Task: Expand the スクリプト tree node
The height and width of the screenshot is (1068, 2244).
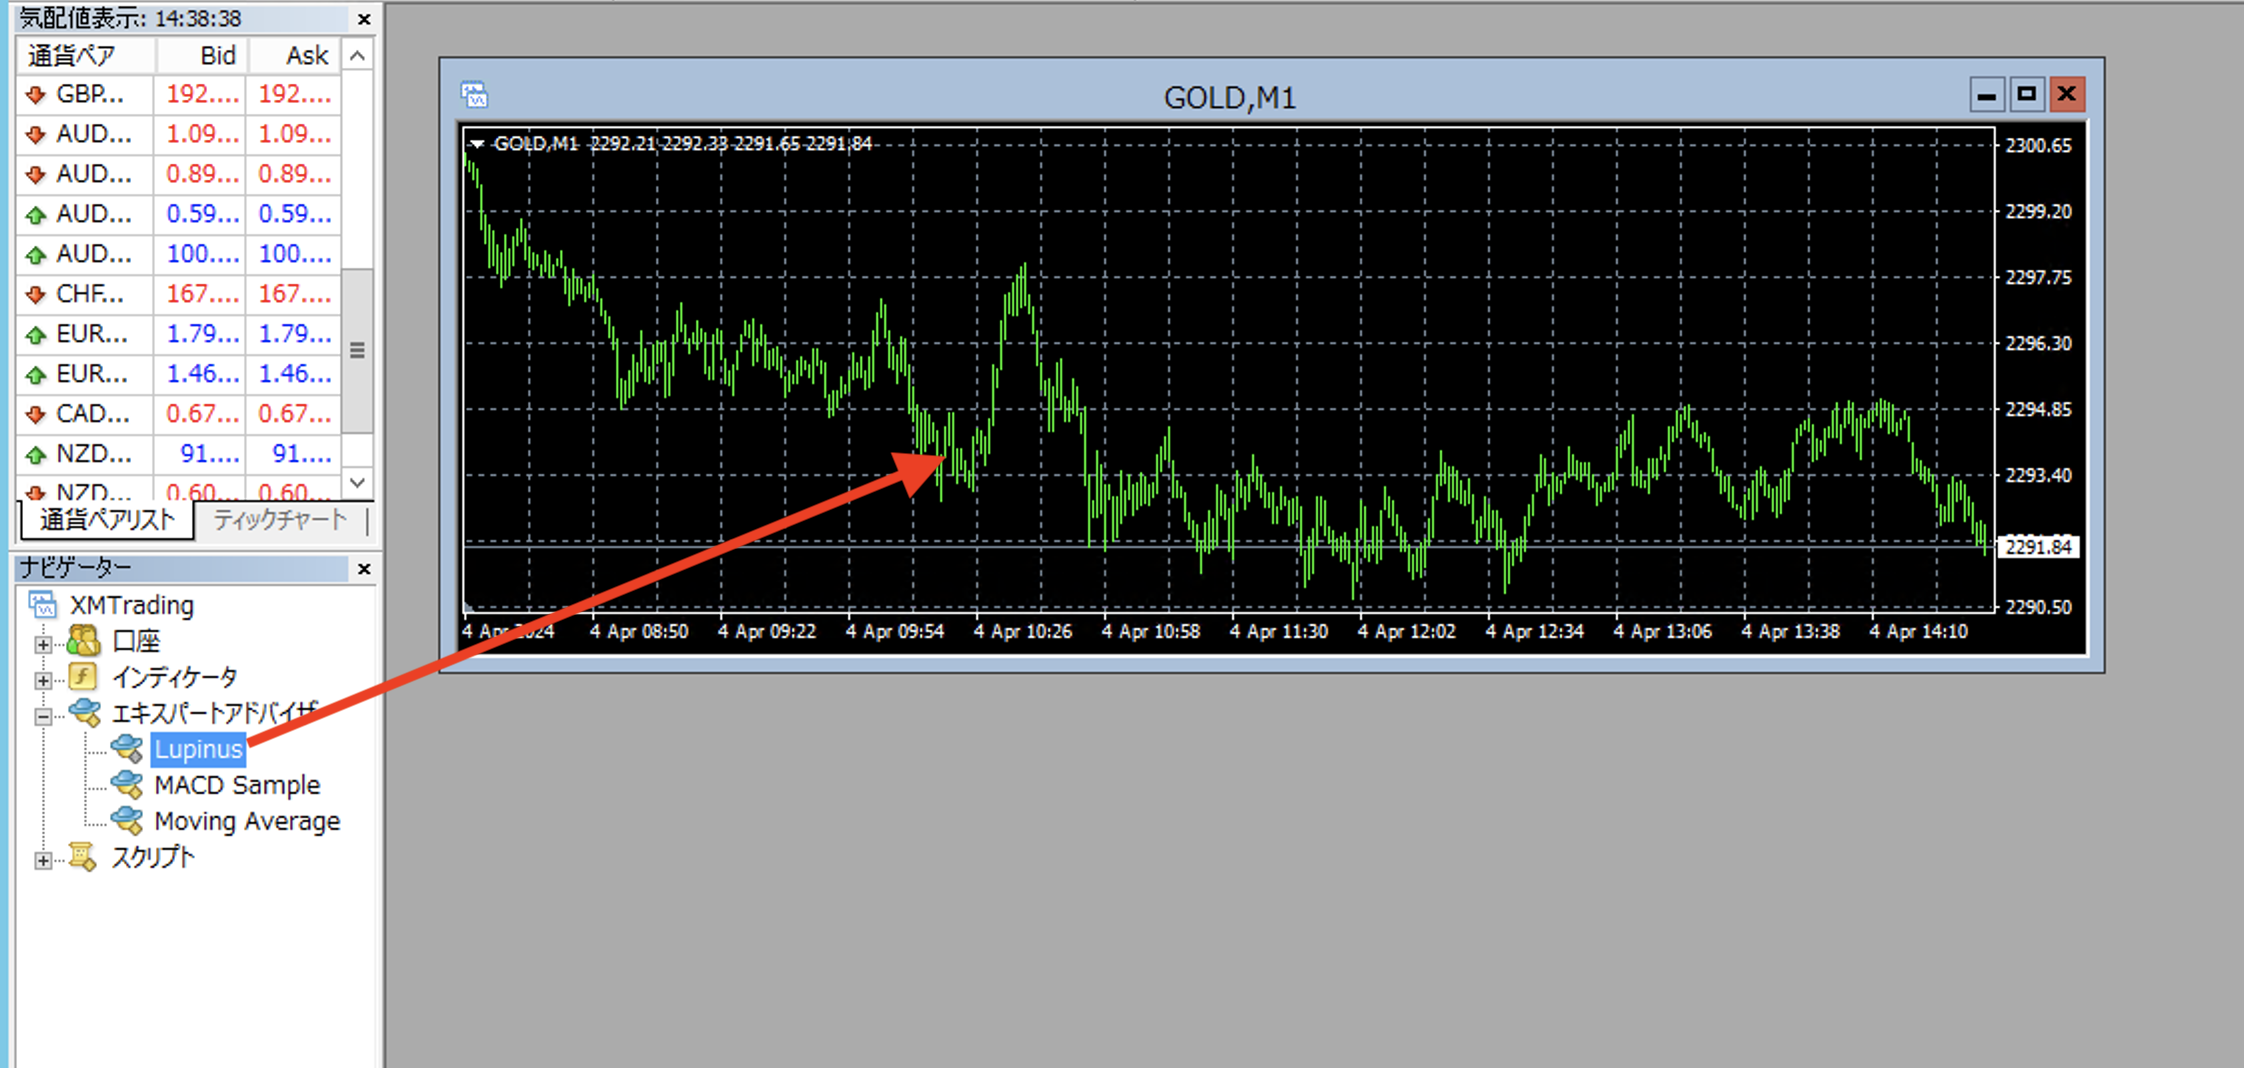Action: 43,860
